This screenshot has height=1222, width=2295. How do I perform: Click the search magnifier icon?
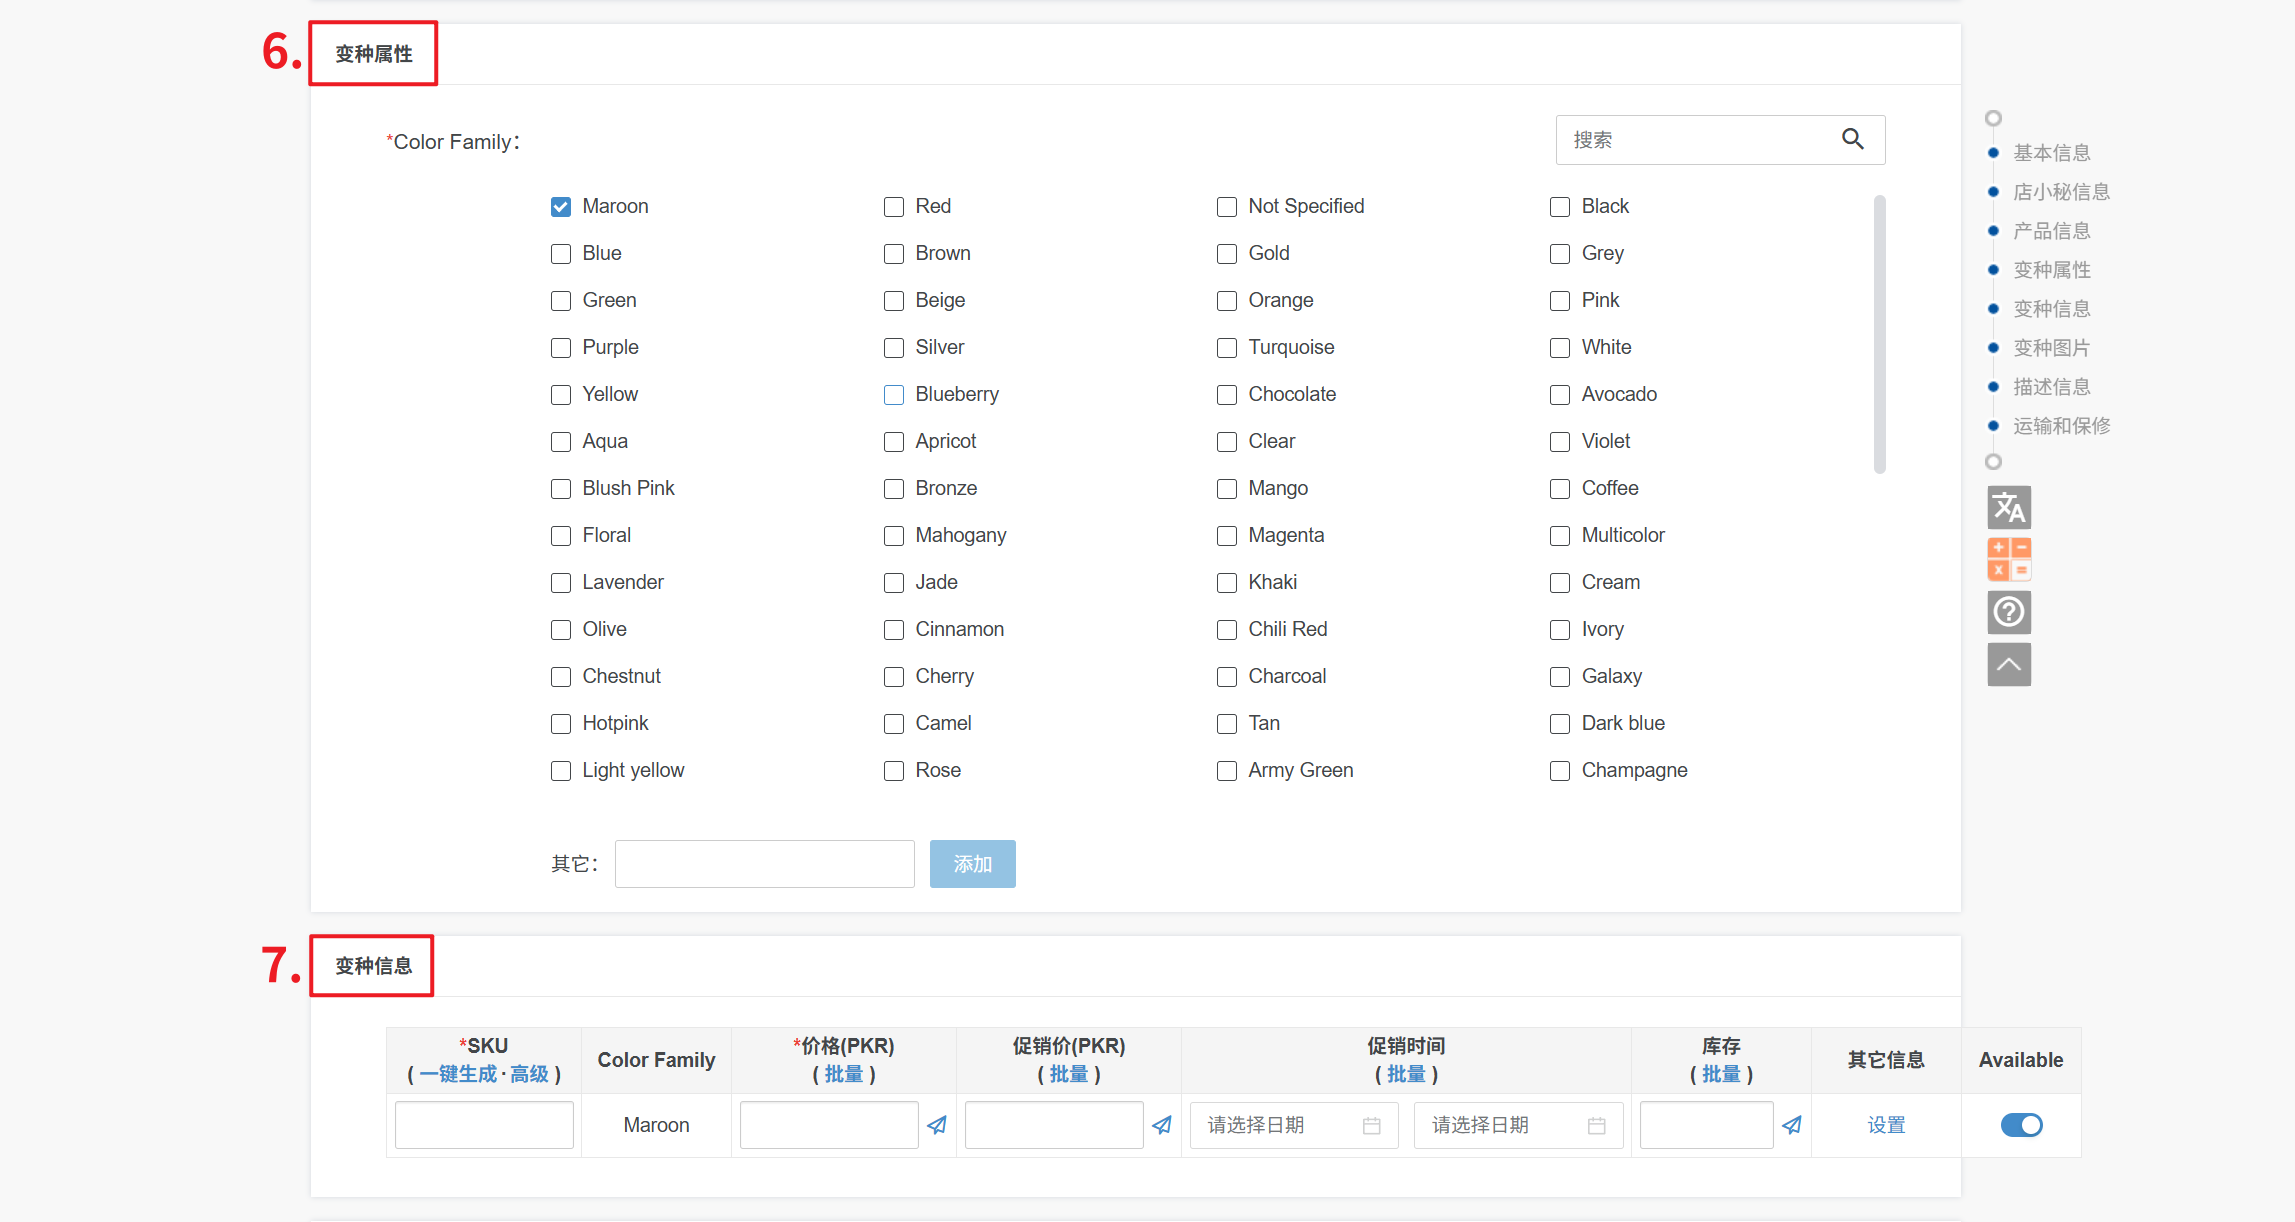pos(1852,140)
